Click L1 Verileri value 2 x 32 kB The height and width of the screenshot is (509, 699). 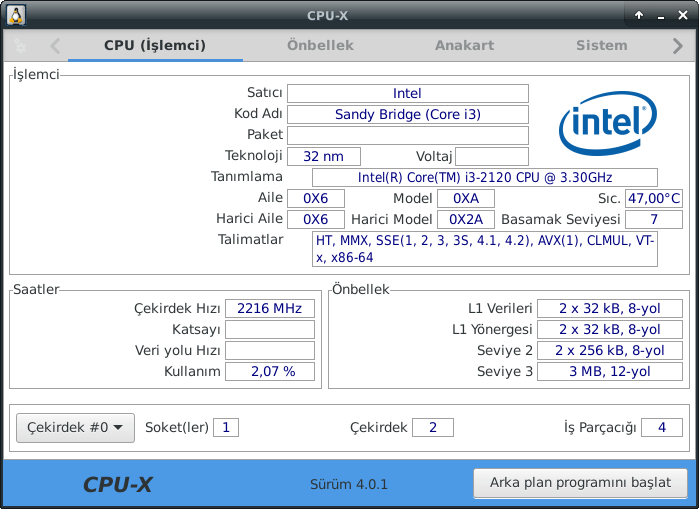coord(610,308)
